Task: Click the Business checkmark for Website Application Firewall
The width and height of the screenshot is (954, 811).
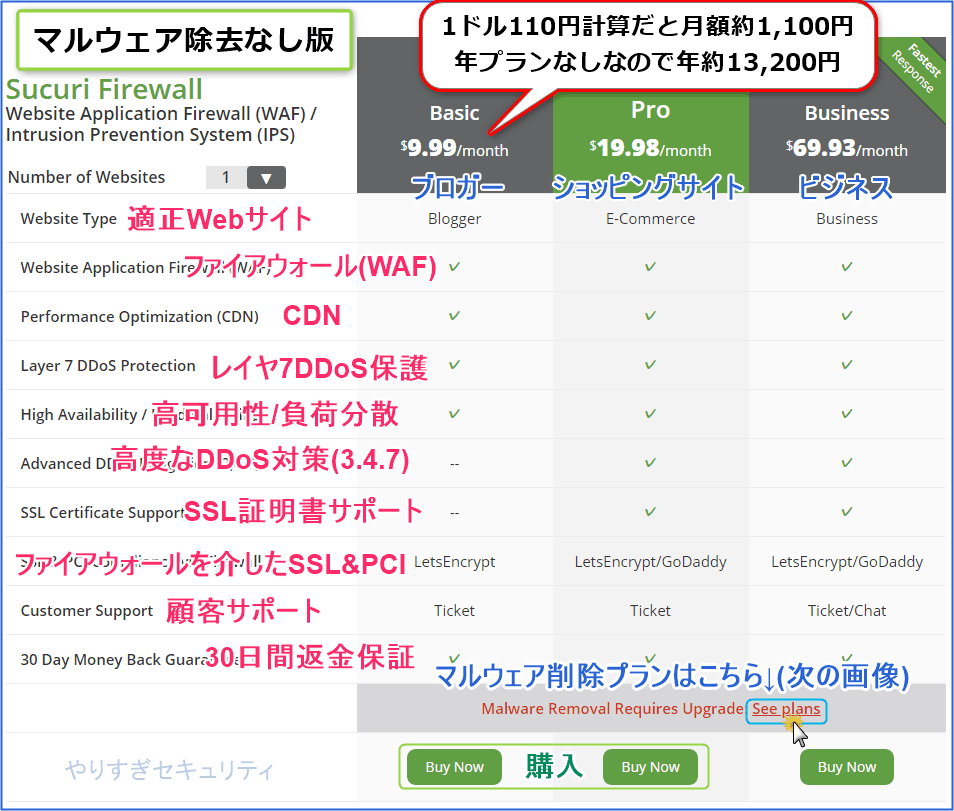Action: (847, 266)
